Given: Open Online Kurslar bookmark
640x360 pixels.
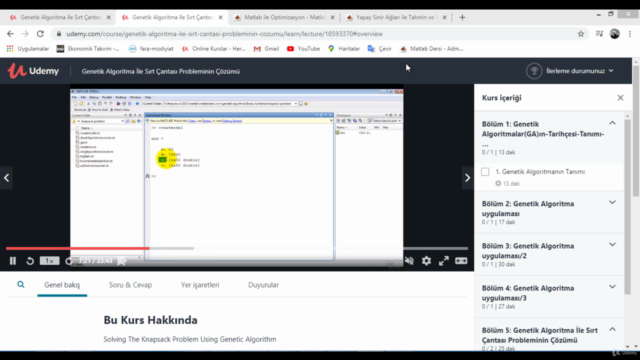Looking at the screenshot, I should (x=213, y=49).
